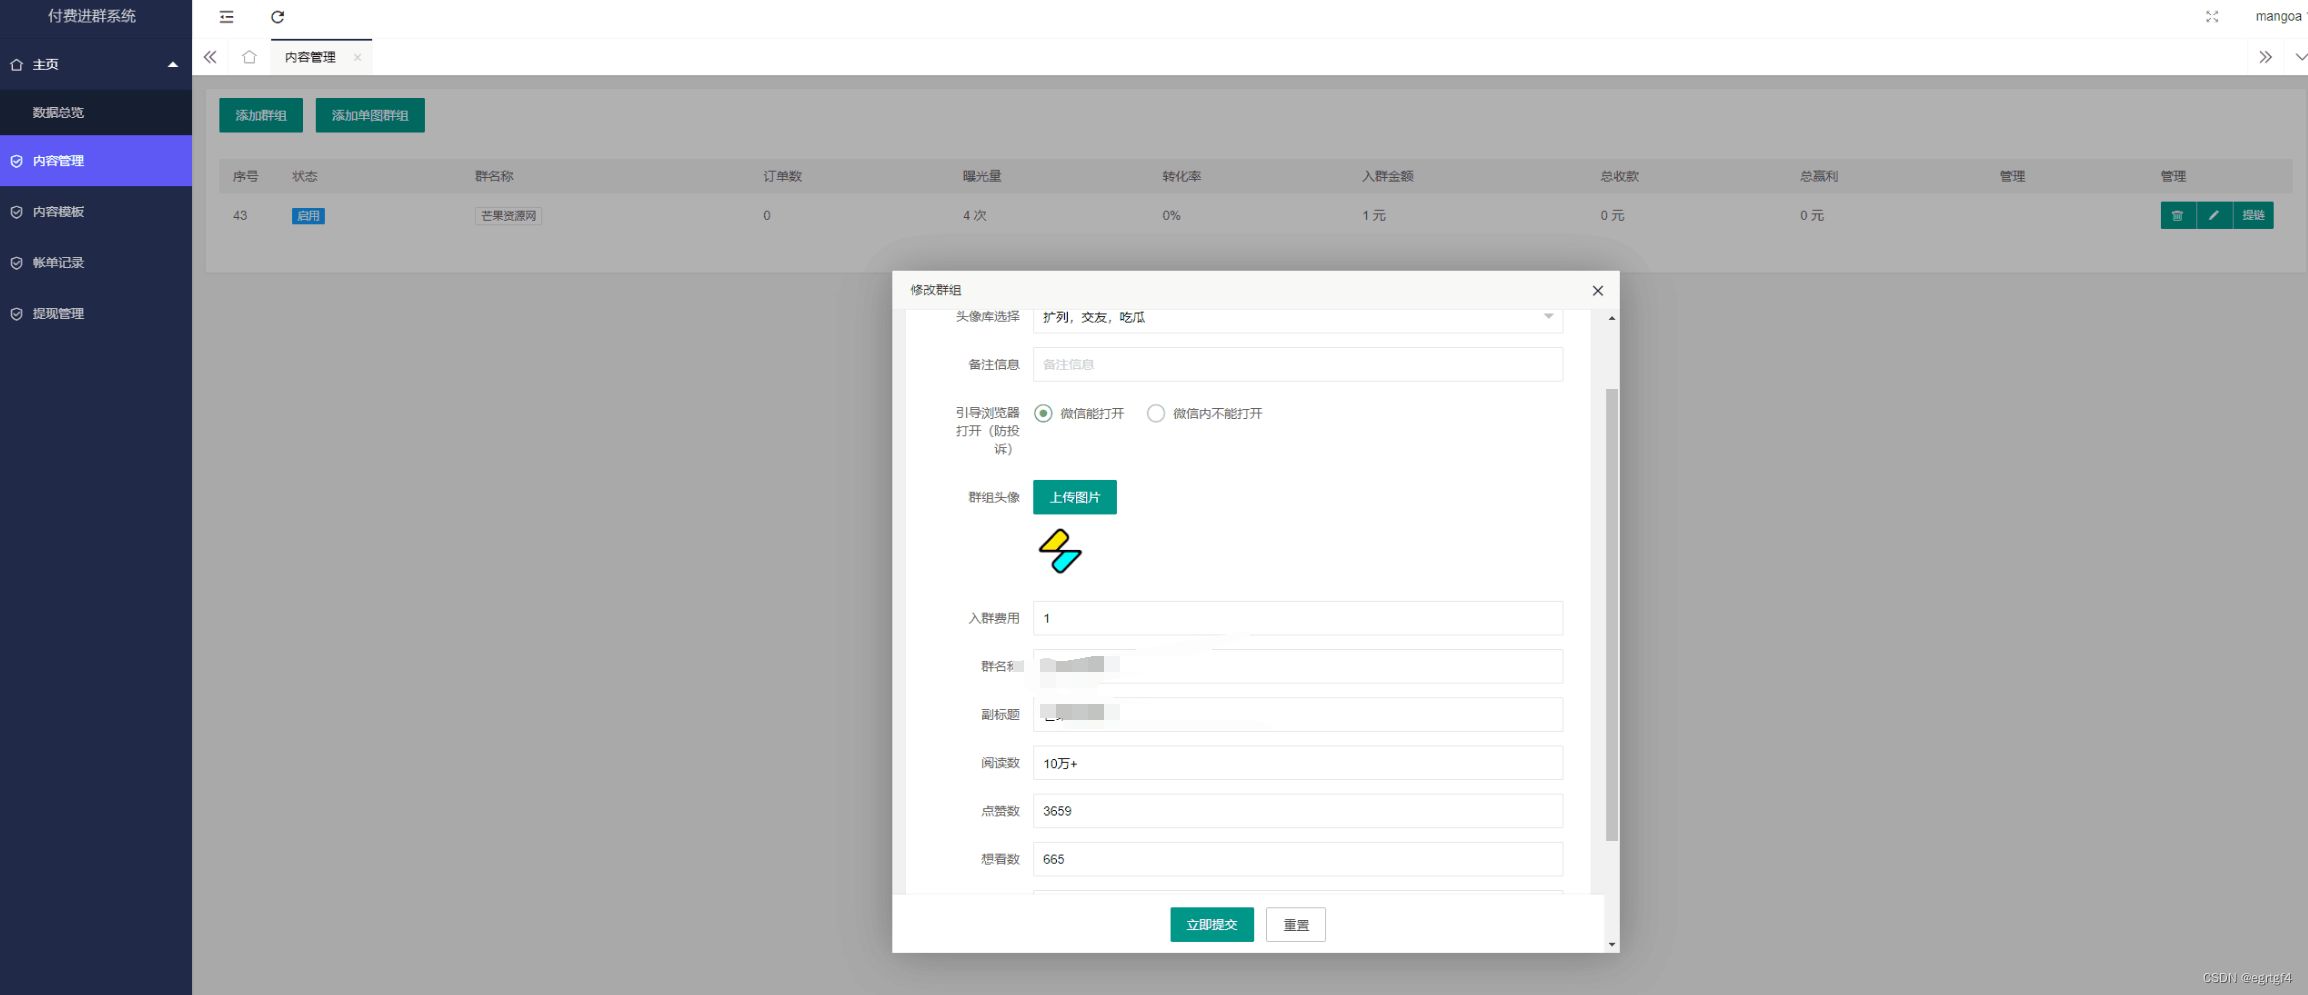Close the 修改群组 dialog with X
This screenshot has width=2308, height=995.
point(1597,291)
